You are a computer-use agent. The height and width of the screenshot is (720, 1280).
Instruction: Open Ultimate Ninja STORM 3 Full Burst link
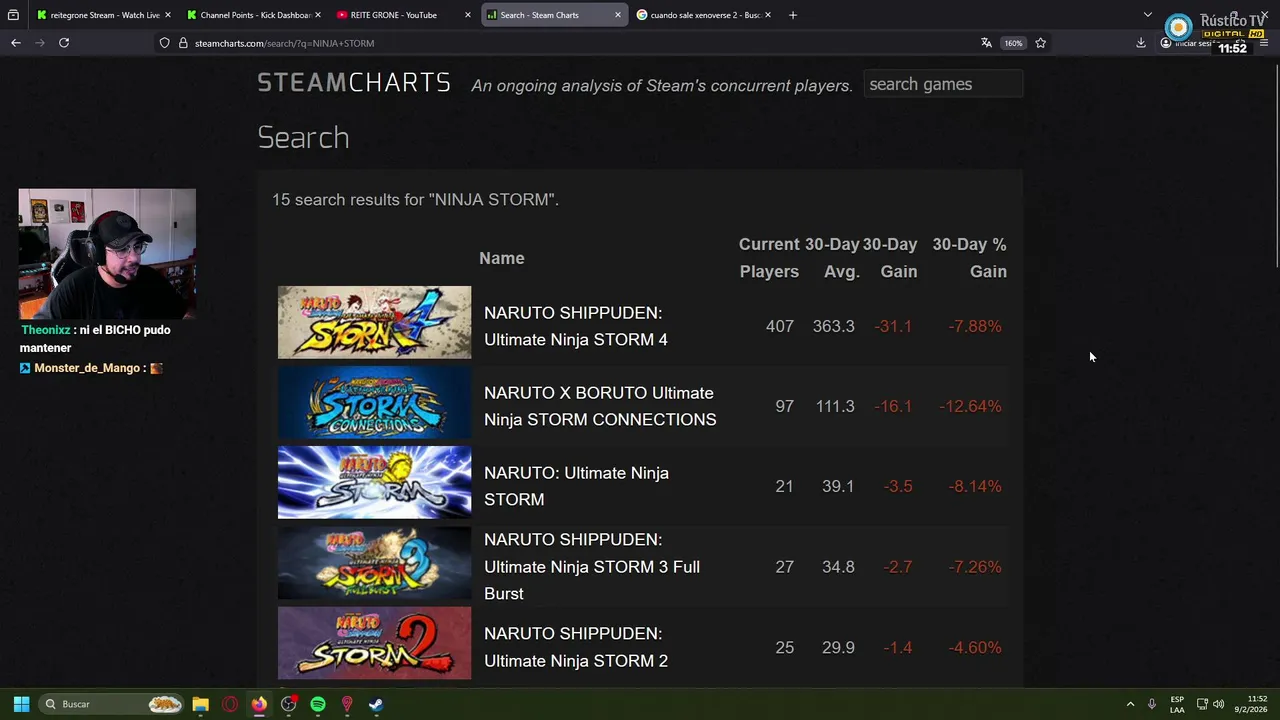pos(591,566)
